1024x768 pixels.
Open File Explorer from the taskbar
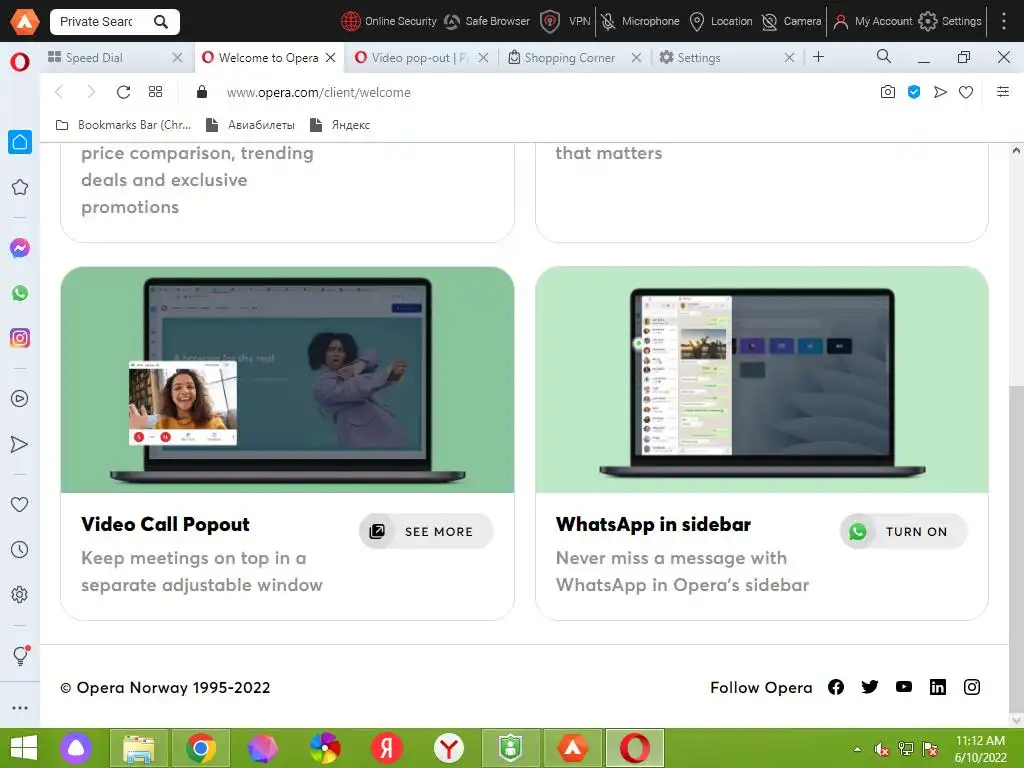pyautogui.click(x=139, y=748)
